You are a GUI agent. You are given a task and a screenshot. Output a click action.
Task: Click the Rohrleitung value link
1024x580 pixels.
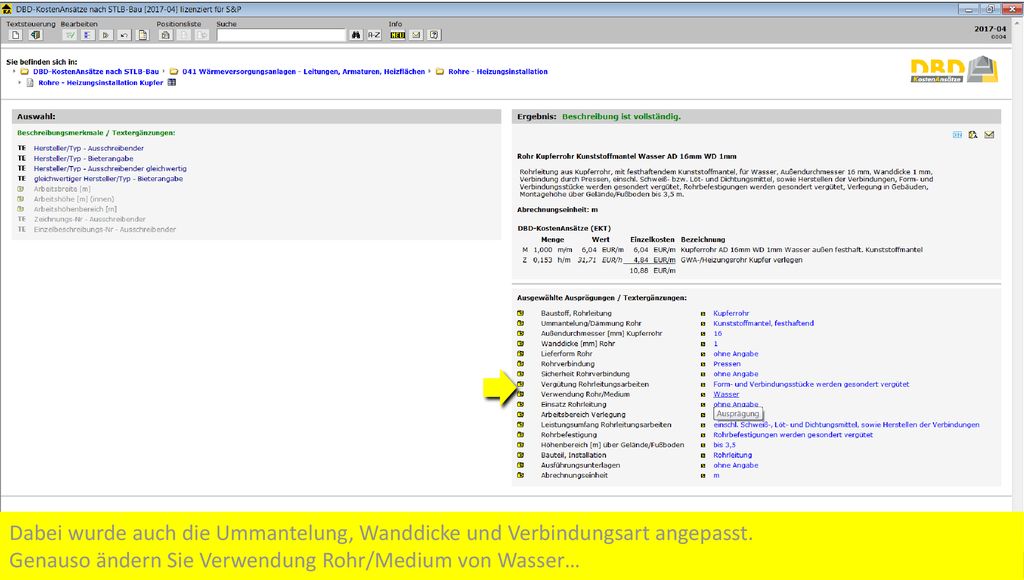(733, 455)
